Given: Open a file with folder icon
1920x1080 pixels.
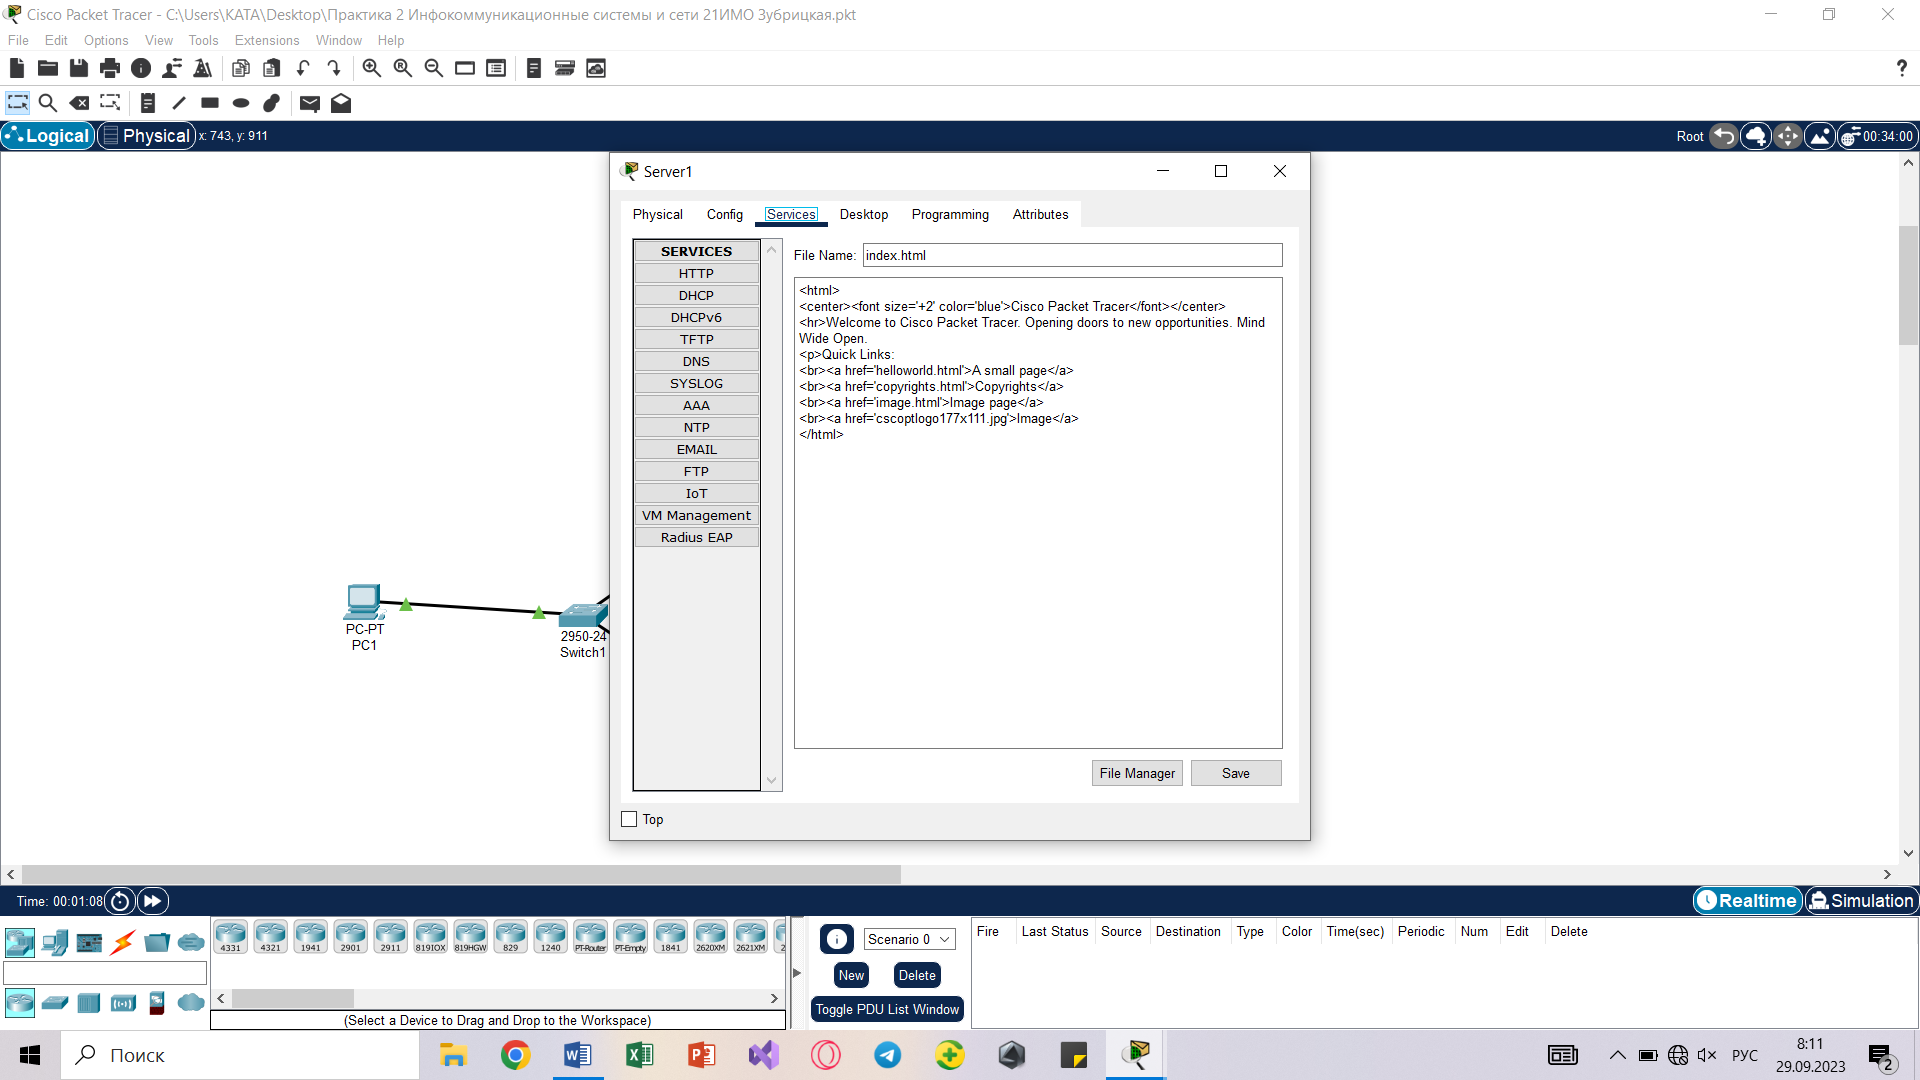Looking at the screenshot, I should coord(48,68).
